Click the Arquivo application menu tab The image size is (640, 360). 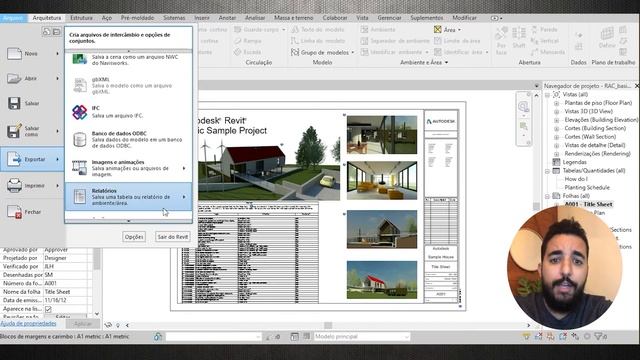(x=13, y=18)
